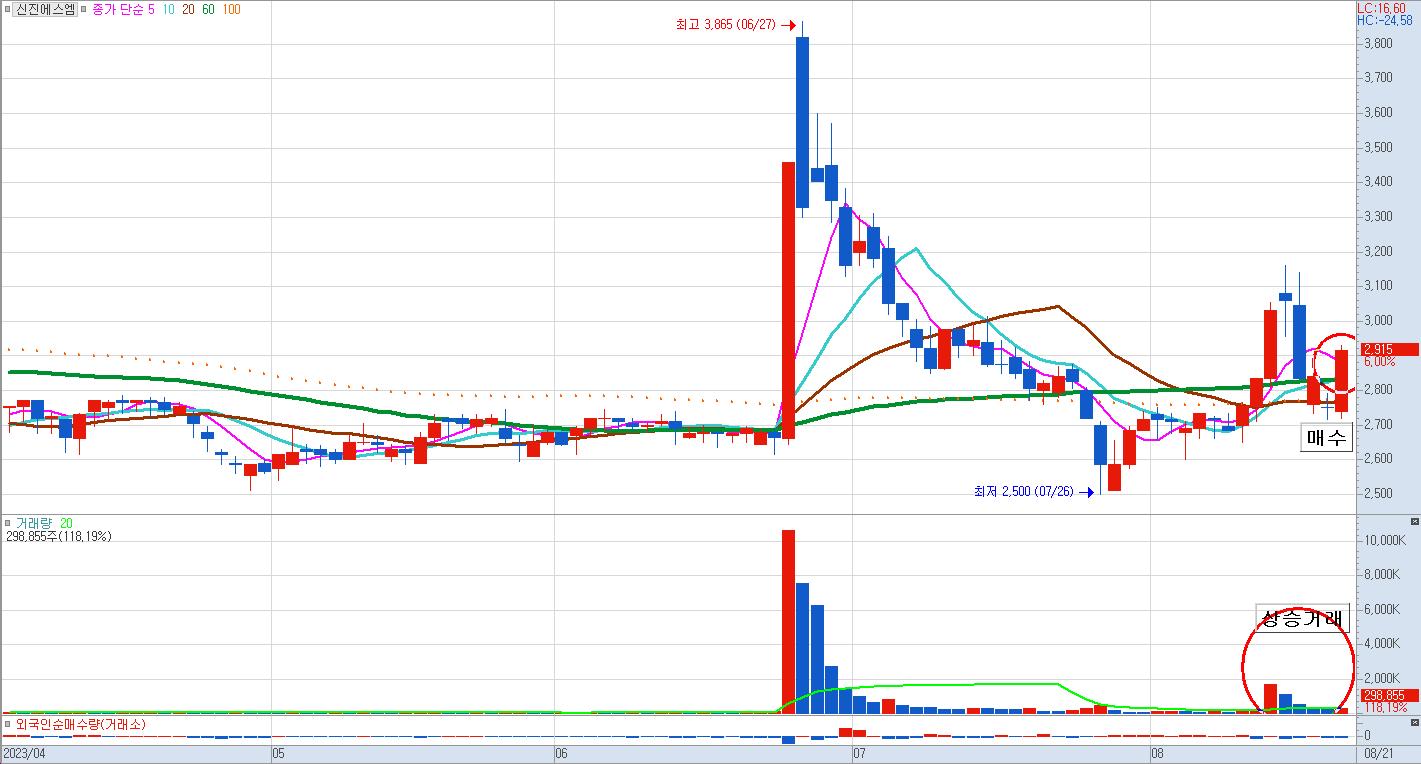The width and height of the screenshot is (1421, 764).
Task: Click the square marker beside 외국인순매수량(거래소)
Action: pyautogui.click(x=7, y=723)
